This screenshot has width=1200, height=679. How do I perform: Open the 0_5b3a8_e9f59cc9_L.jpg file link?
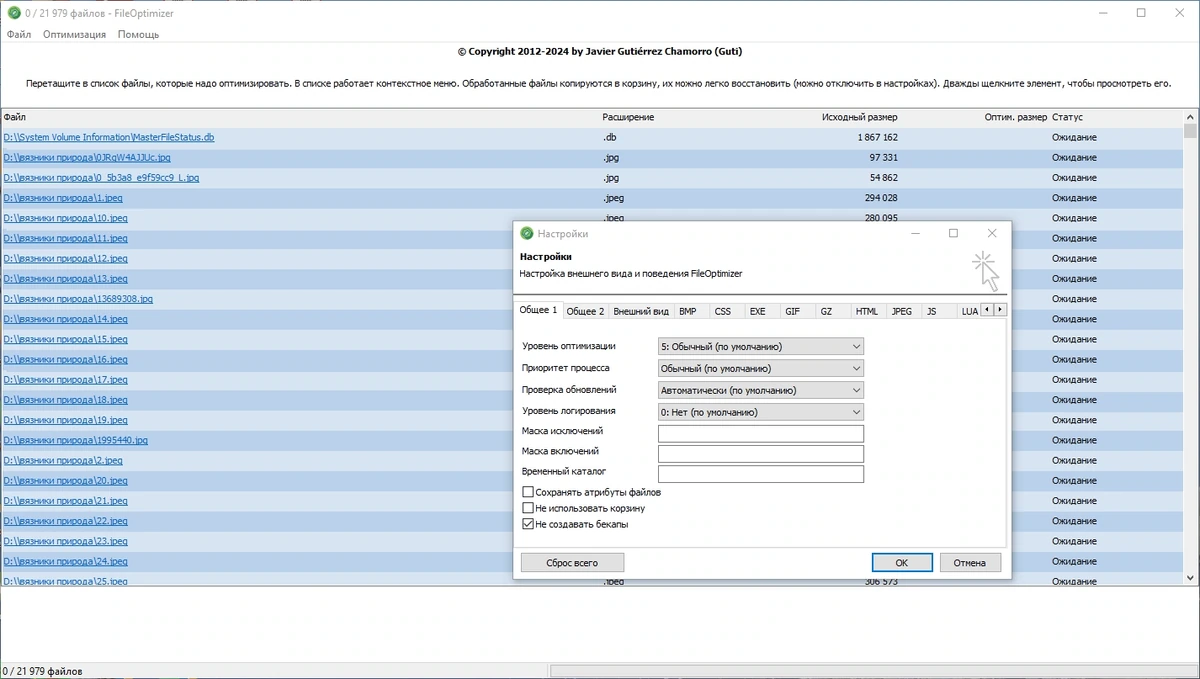pos(101,178)
